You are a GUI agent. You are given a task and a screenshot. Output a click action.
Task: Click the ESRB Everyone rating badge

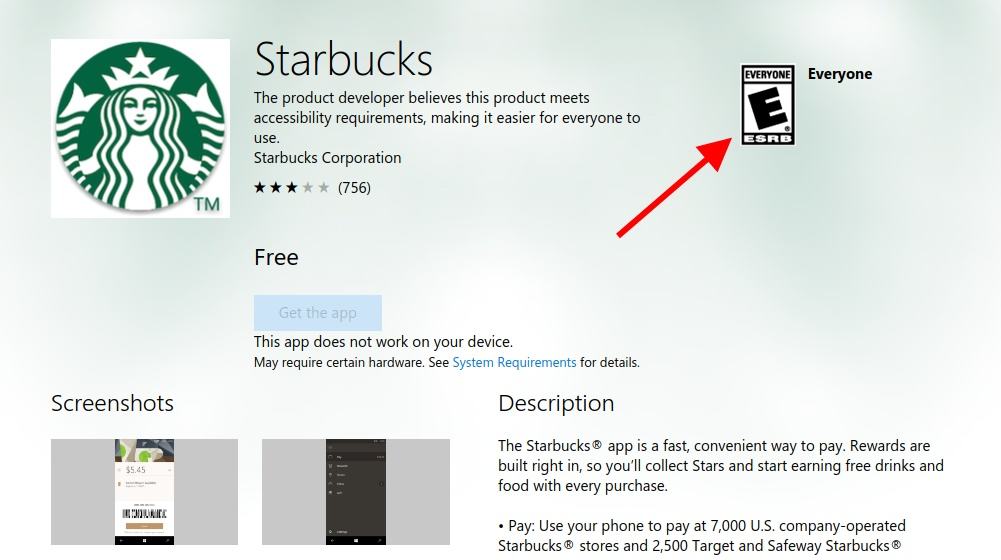pyautogui.click(x=767, y=105)
